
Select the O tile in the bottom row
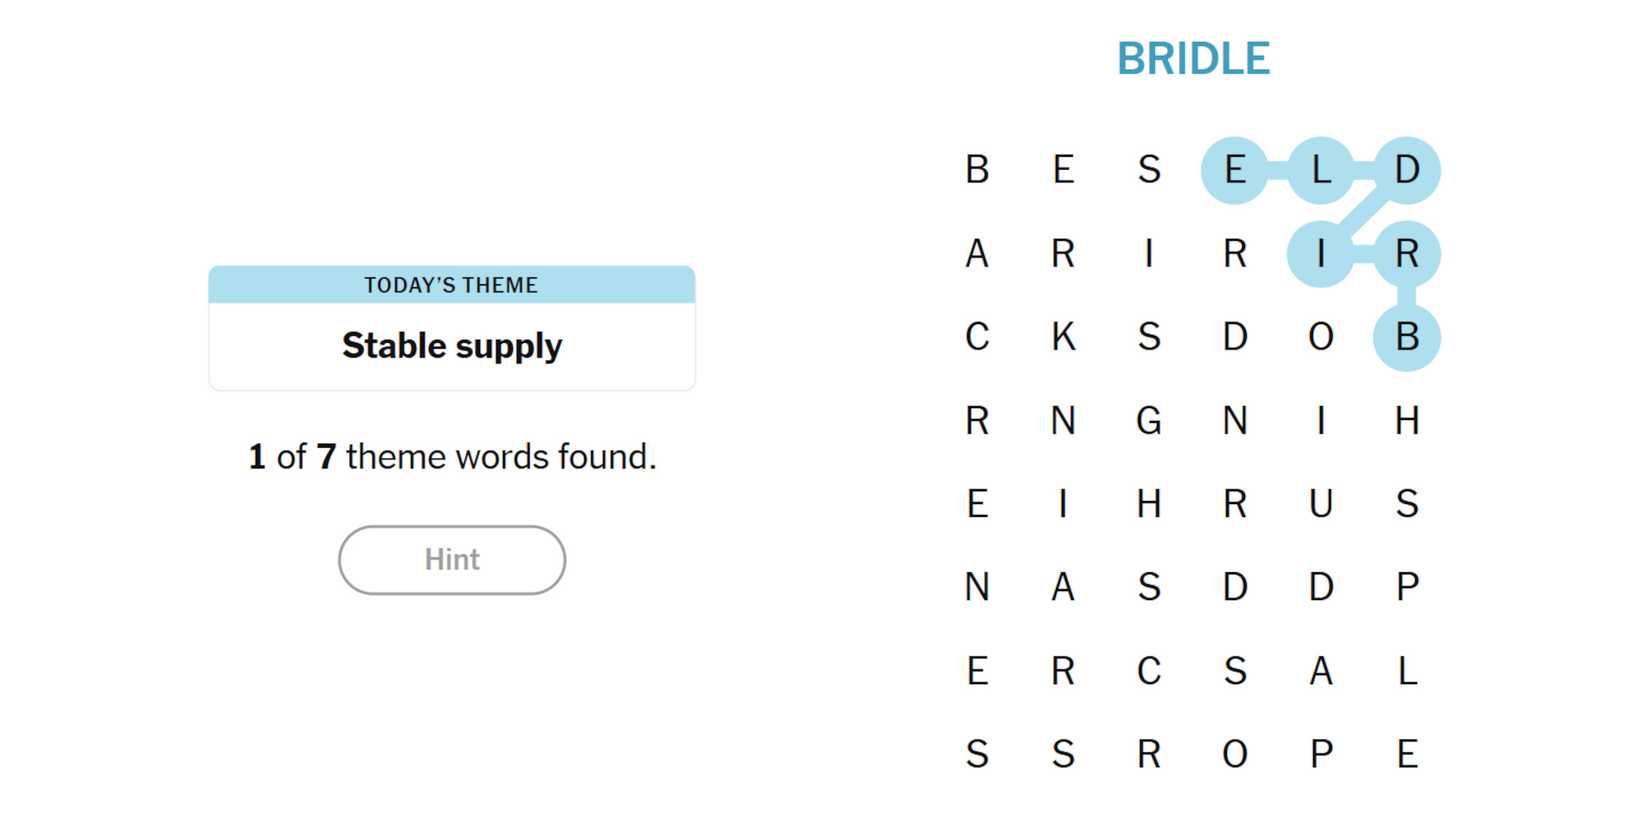1235,754
